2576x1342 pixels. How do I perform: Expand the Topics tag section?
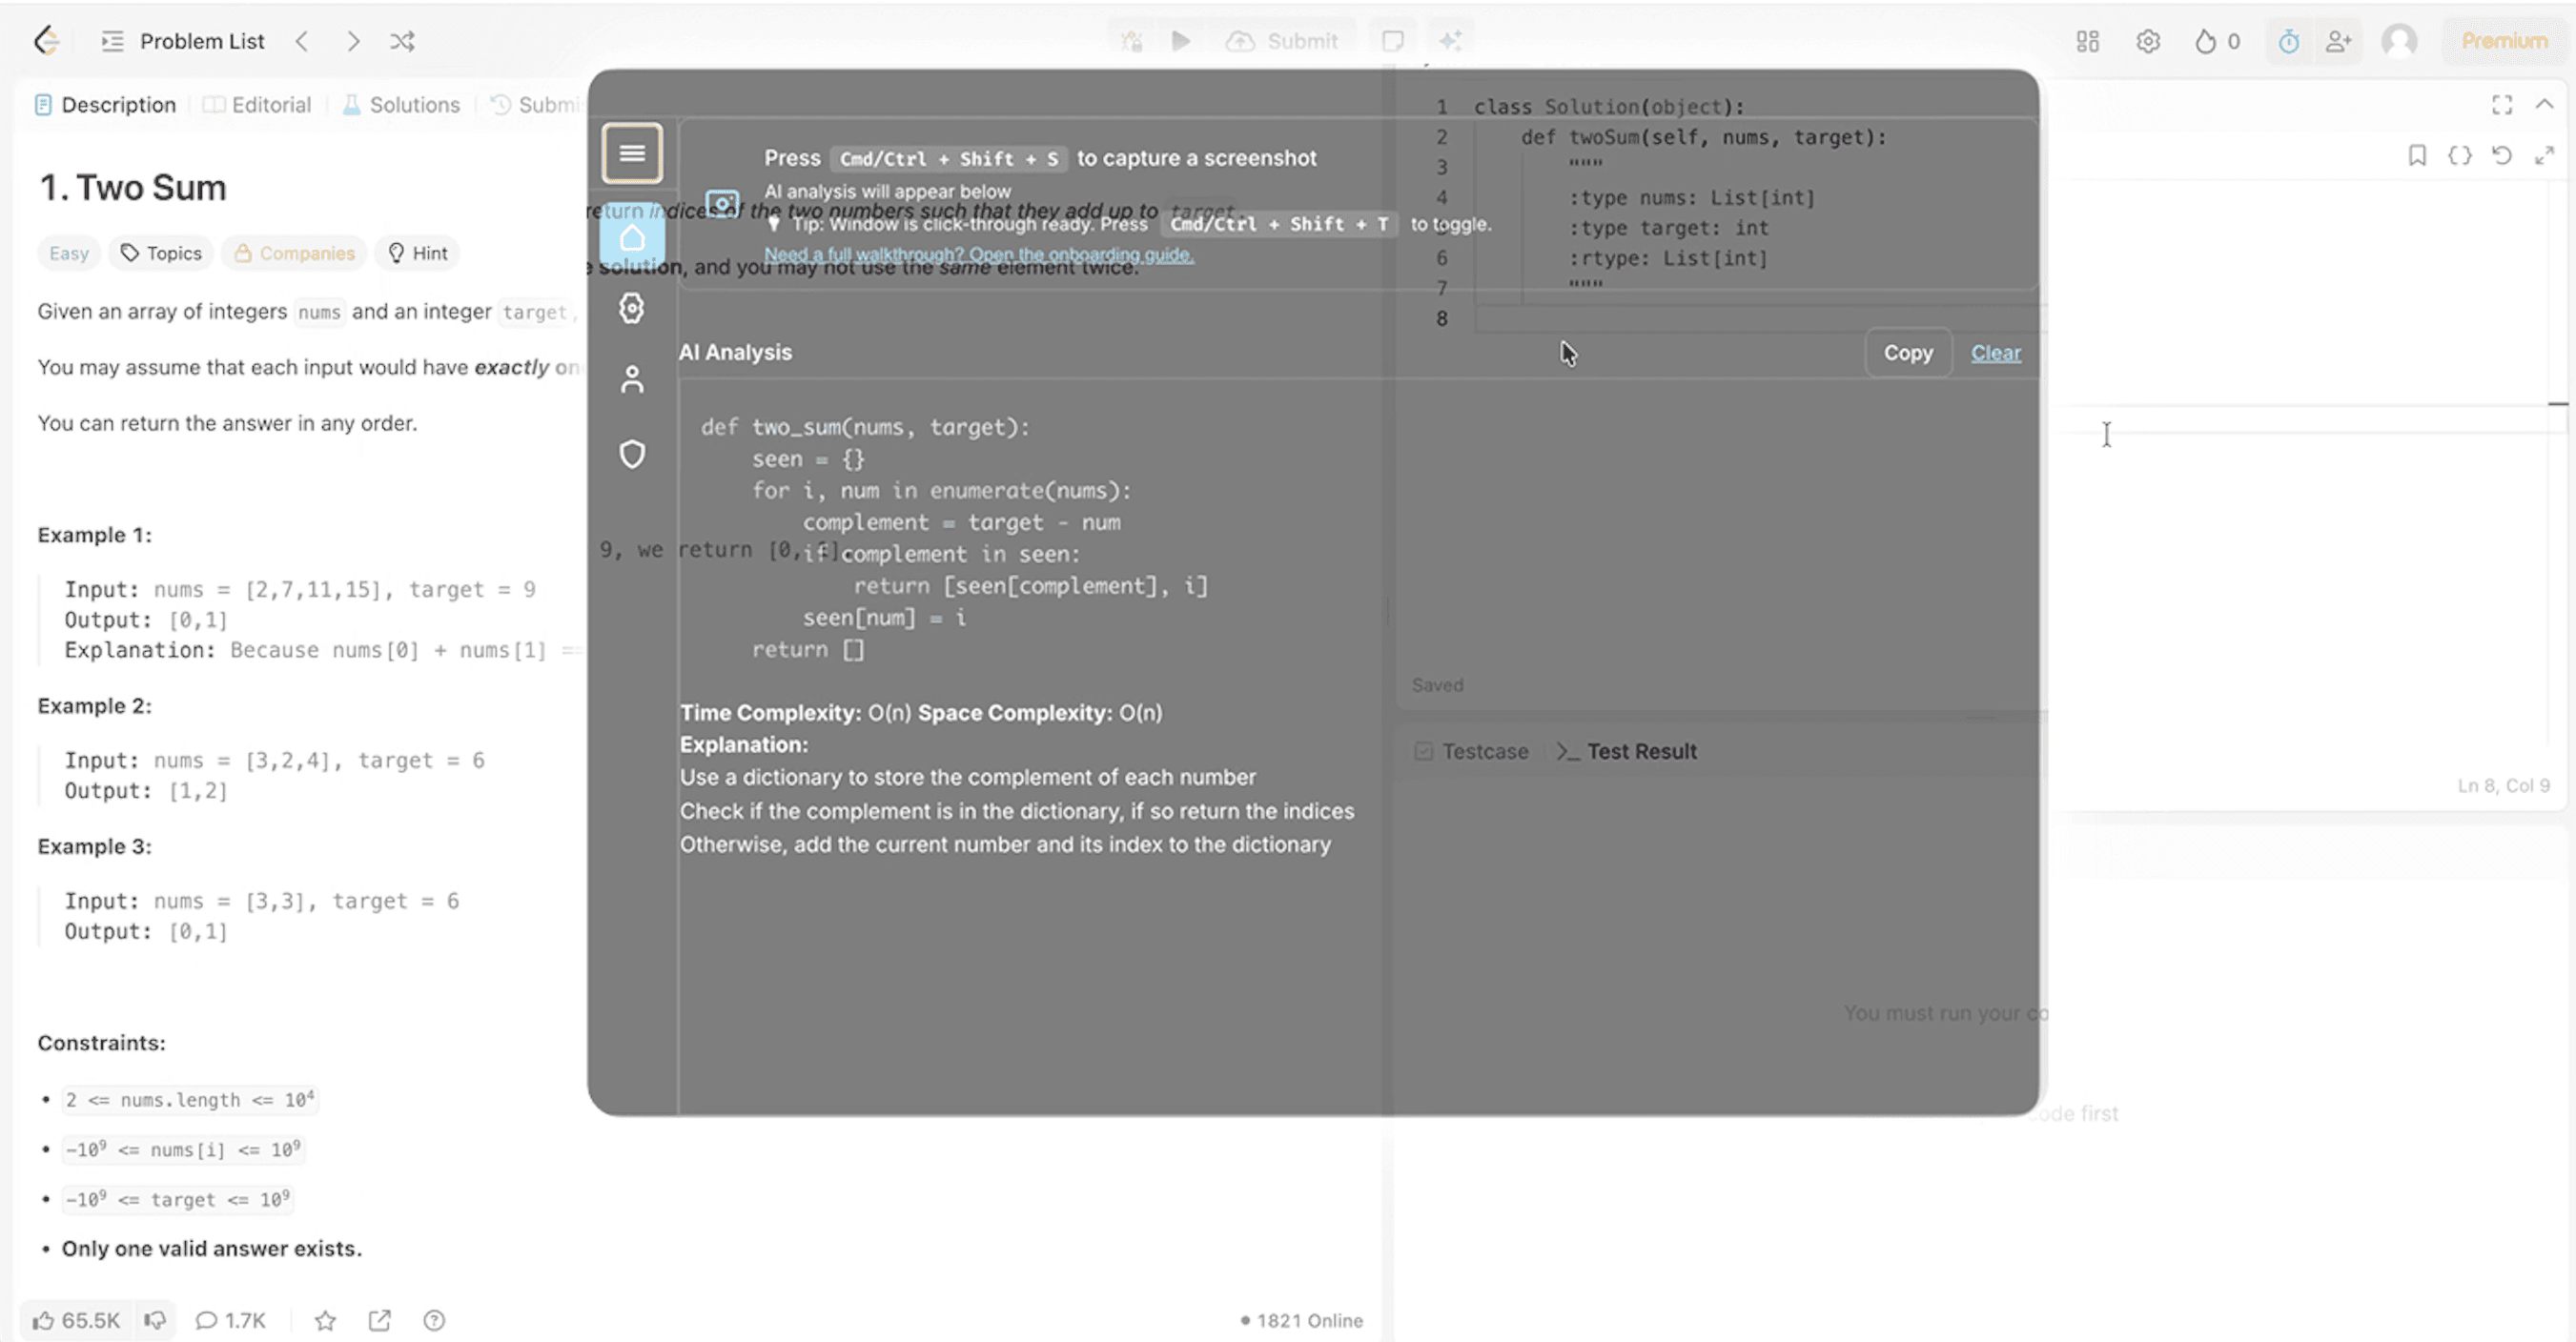[161, 253]
